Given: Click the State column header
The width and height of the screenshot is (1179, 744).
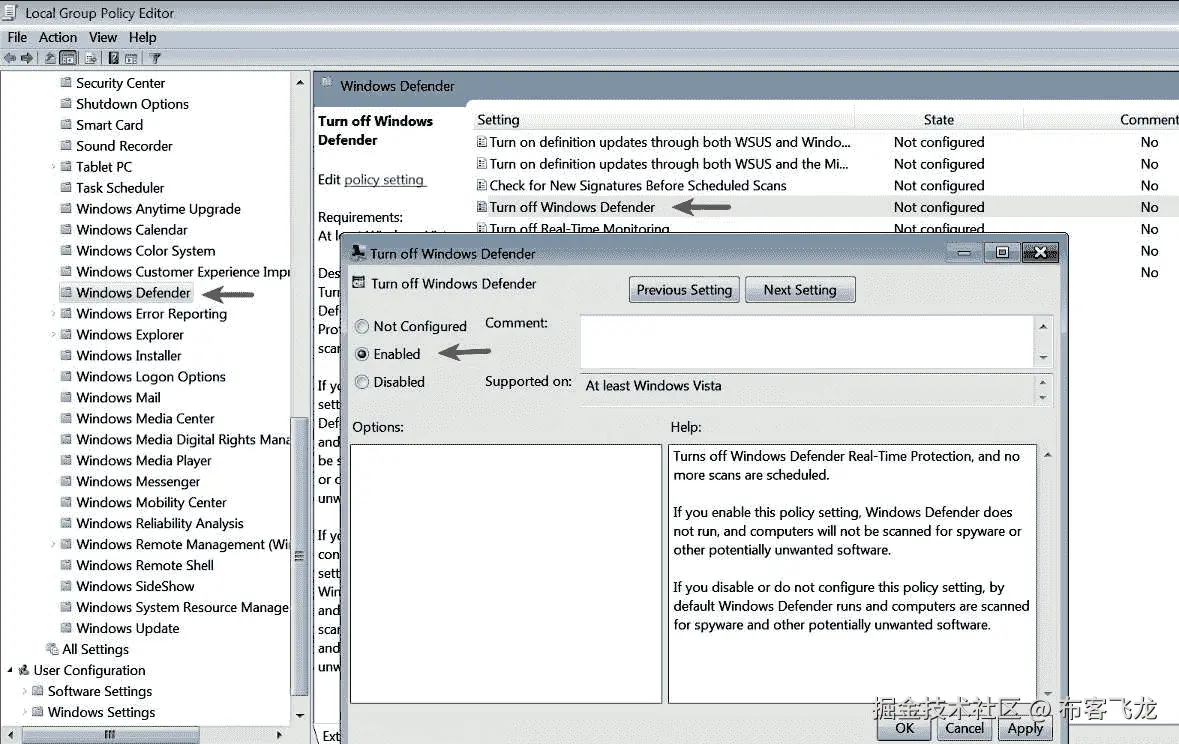Looking at the screenshot, I should pos(938,119).
